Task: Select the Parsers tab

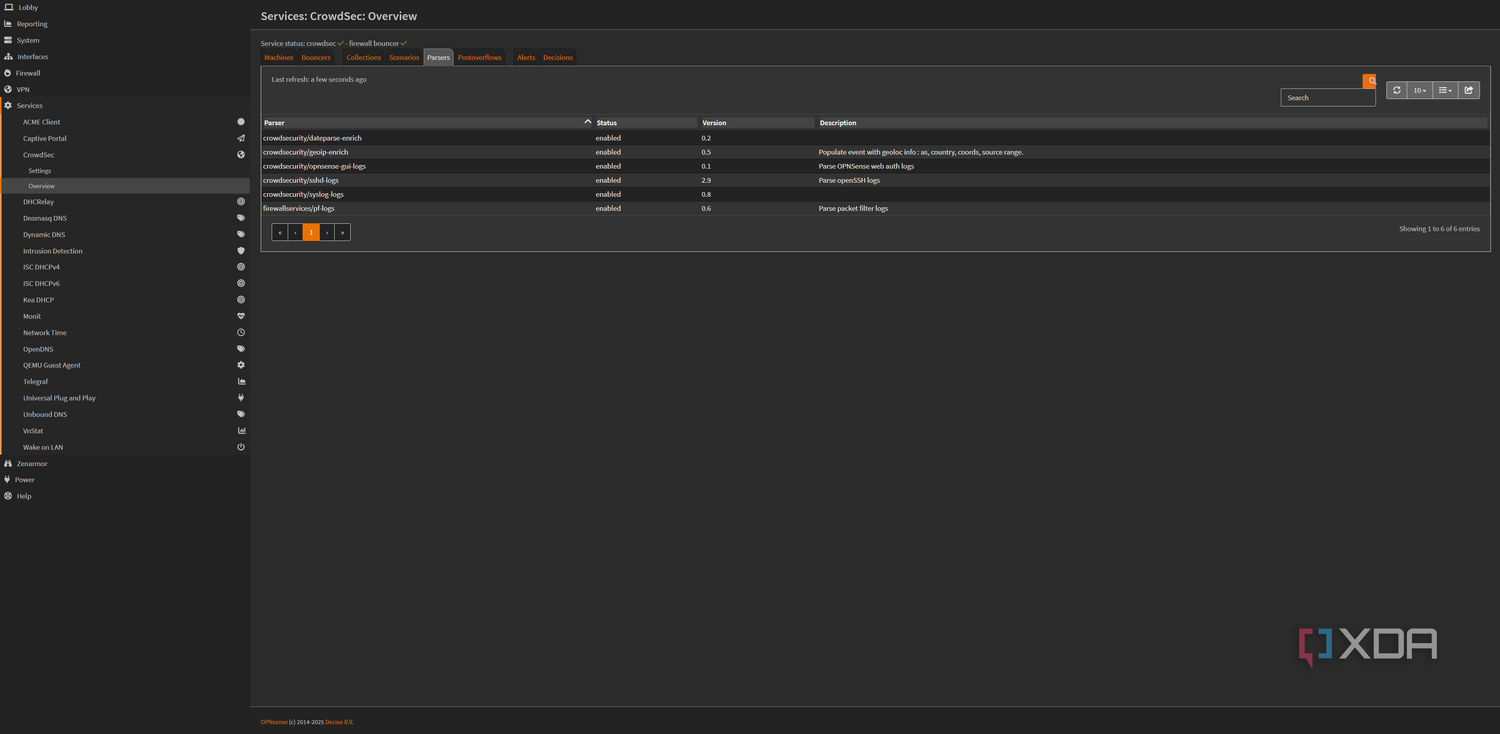Action: (438, 58)
